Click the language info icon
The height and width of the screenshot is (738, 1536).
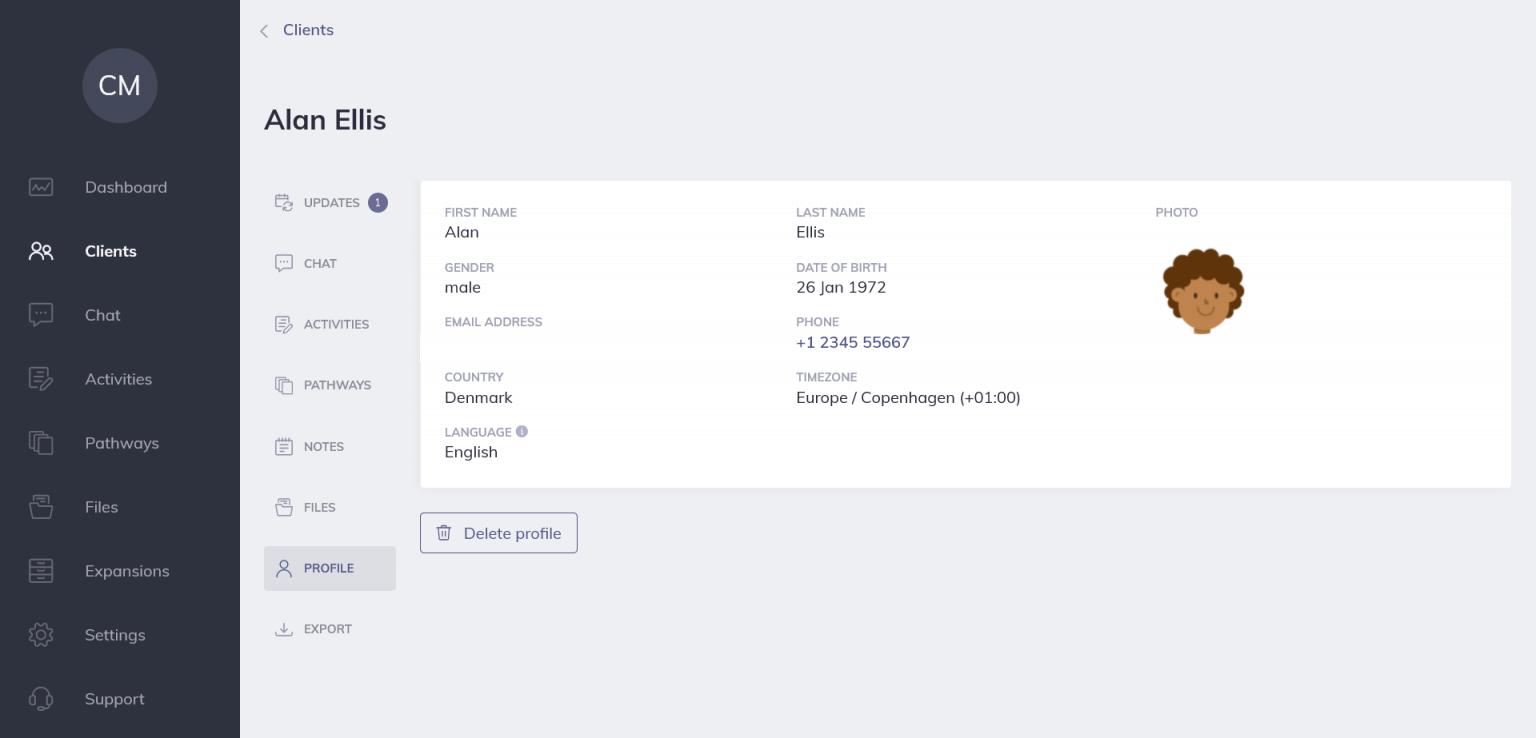522,432
